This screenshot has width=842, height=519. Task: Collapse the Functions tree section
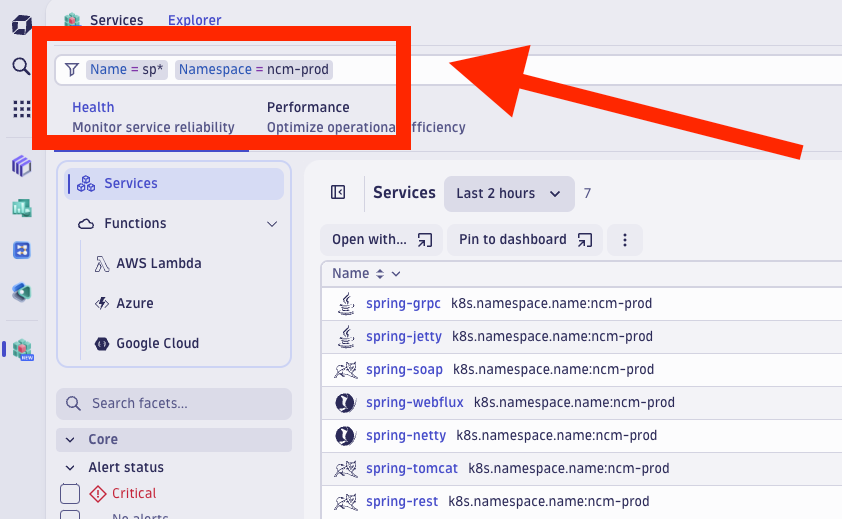click(x=272, y=224)
